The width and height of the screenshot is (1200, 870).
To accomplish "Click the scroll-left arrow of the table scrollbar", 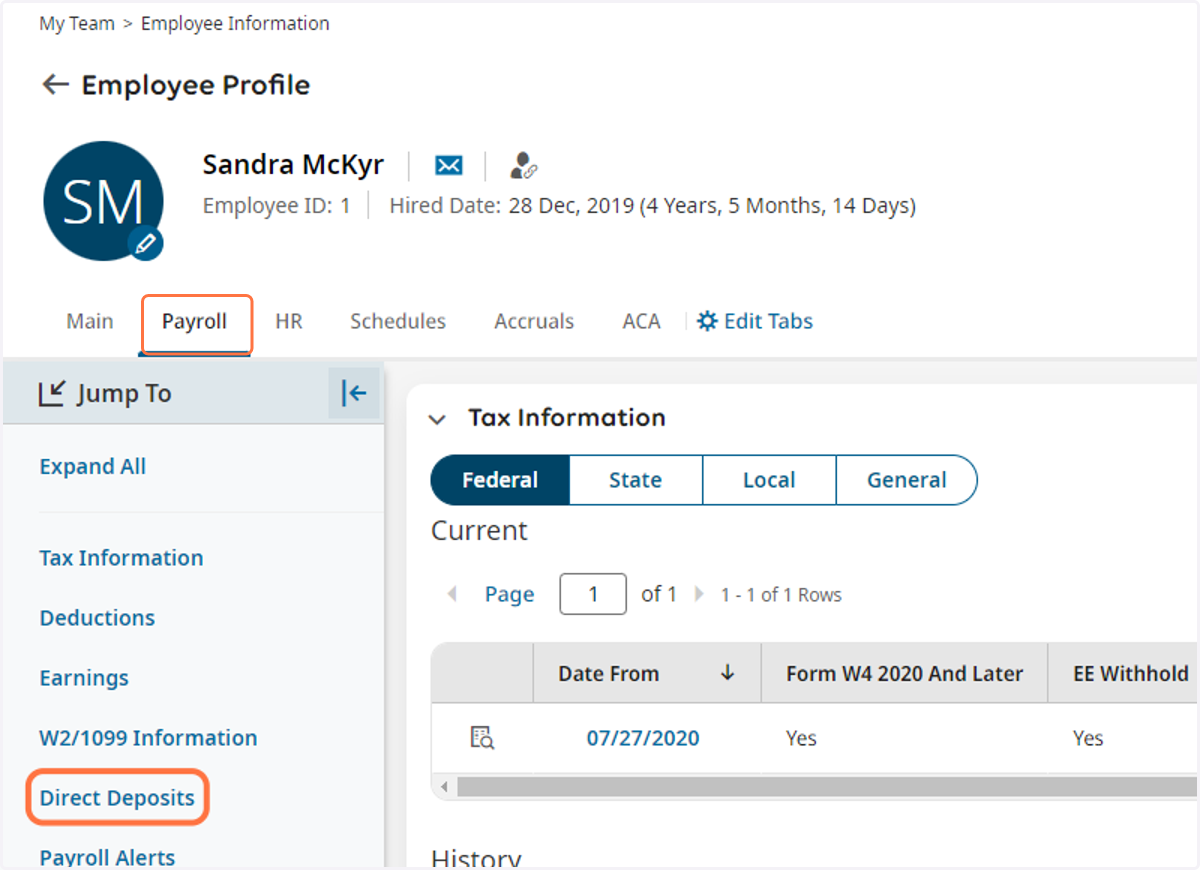I will click(x=446, y=786).
